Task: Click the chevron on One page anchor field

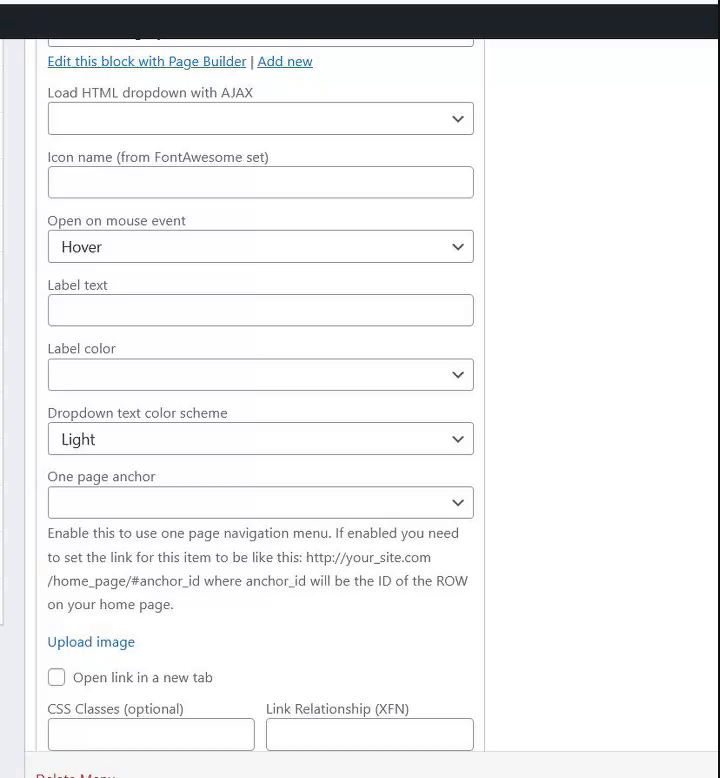Action: (457, 503)
